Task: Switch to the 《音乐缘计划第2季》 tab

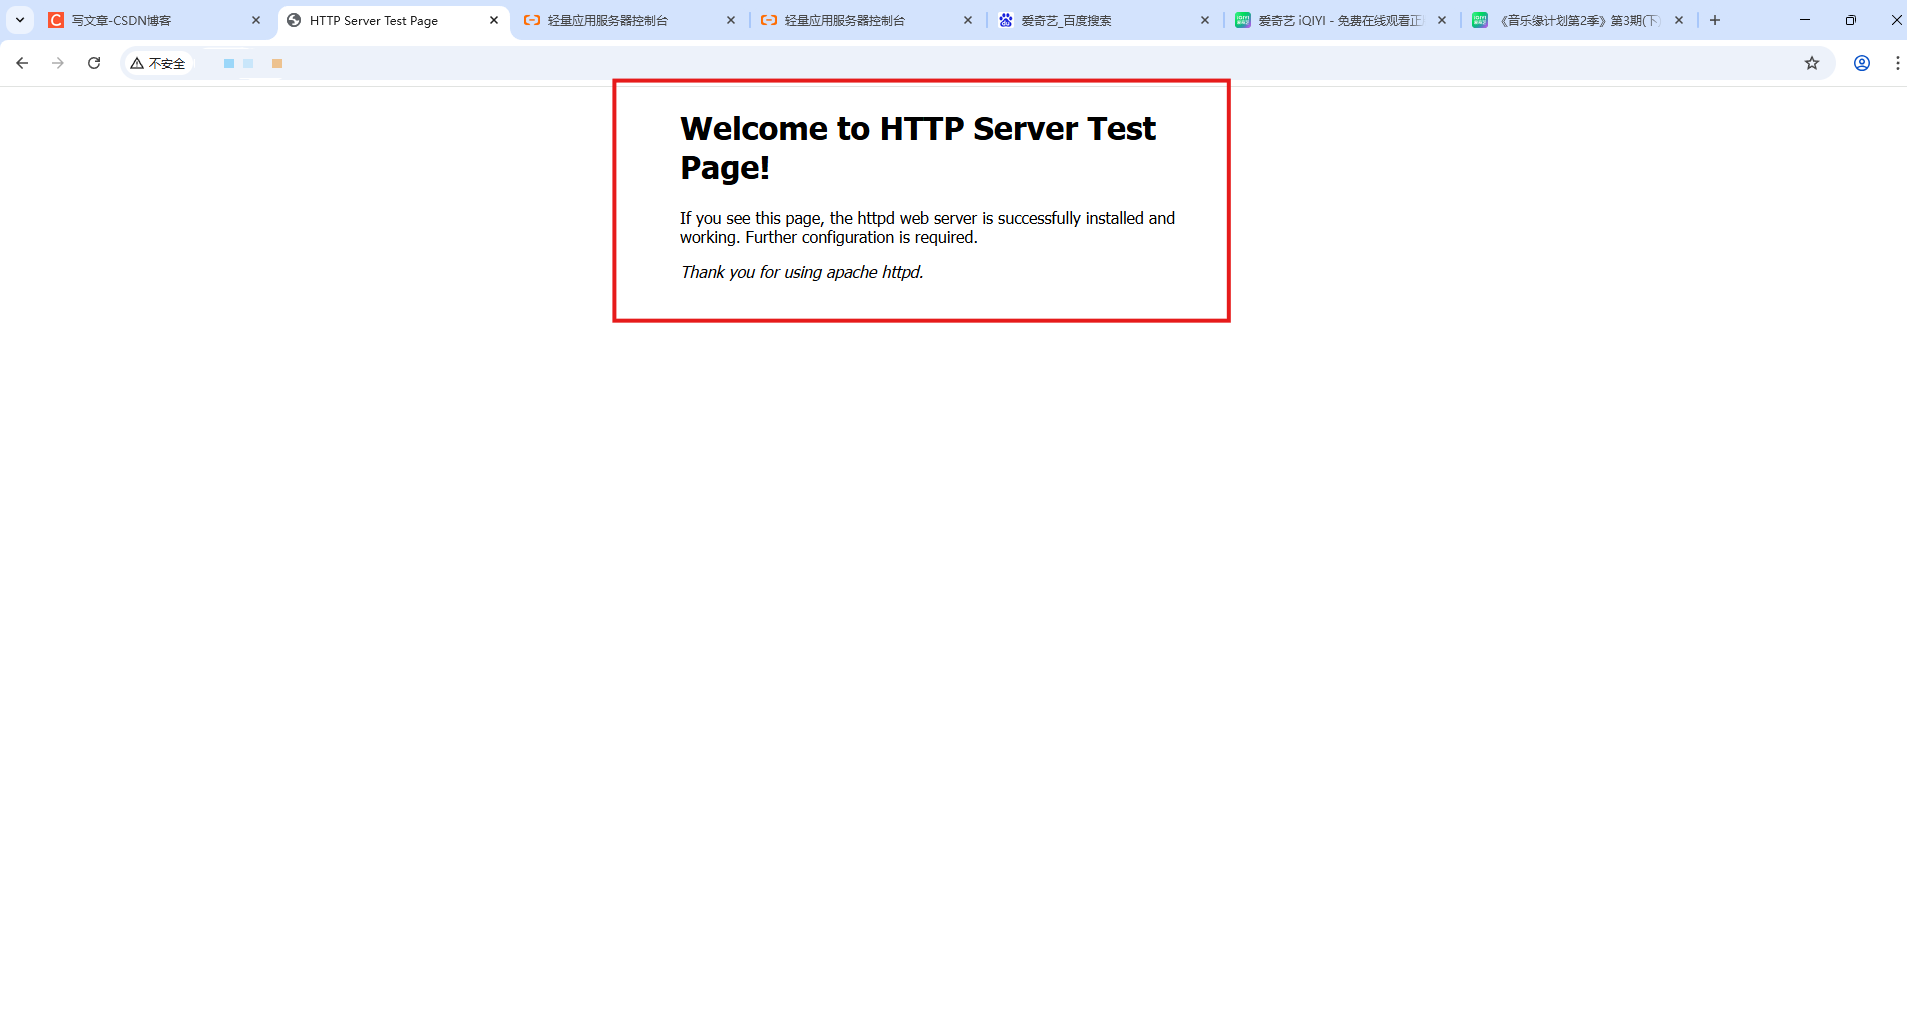Action: tap(1578, 20)
